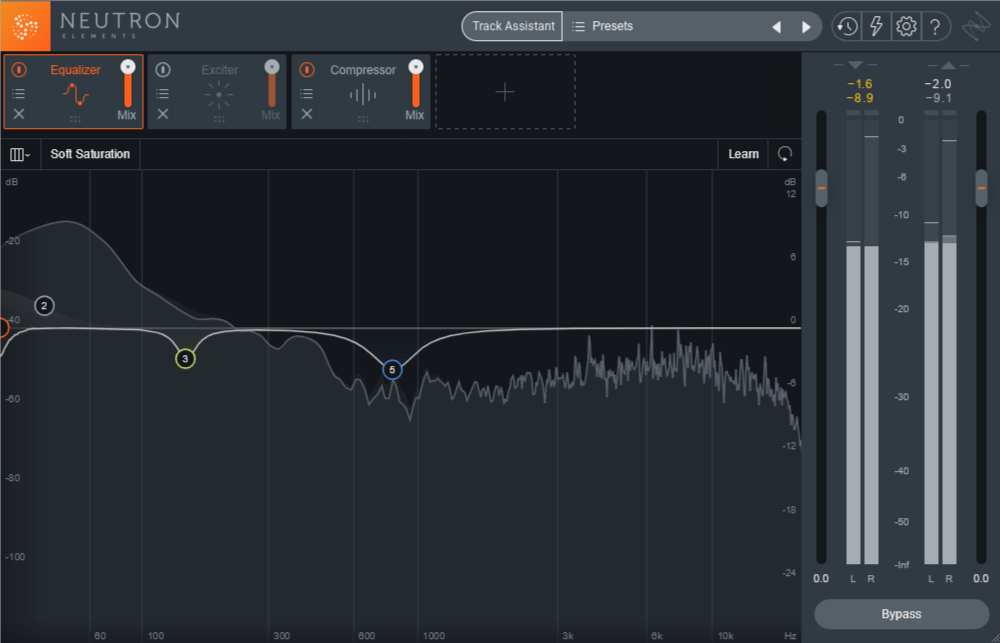Click the iZotope scribble logo at top right

coord(977,27)
